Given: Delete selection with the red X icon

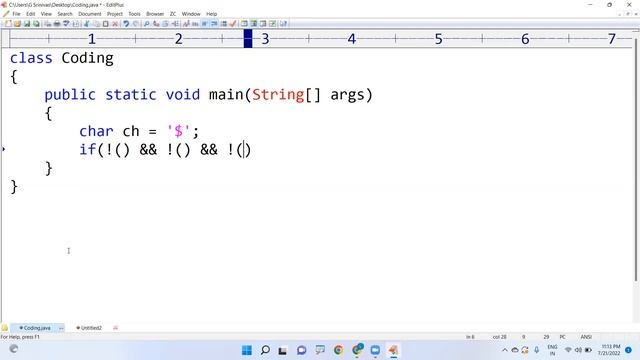Looking at the screenshot, I should point(115,24).
